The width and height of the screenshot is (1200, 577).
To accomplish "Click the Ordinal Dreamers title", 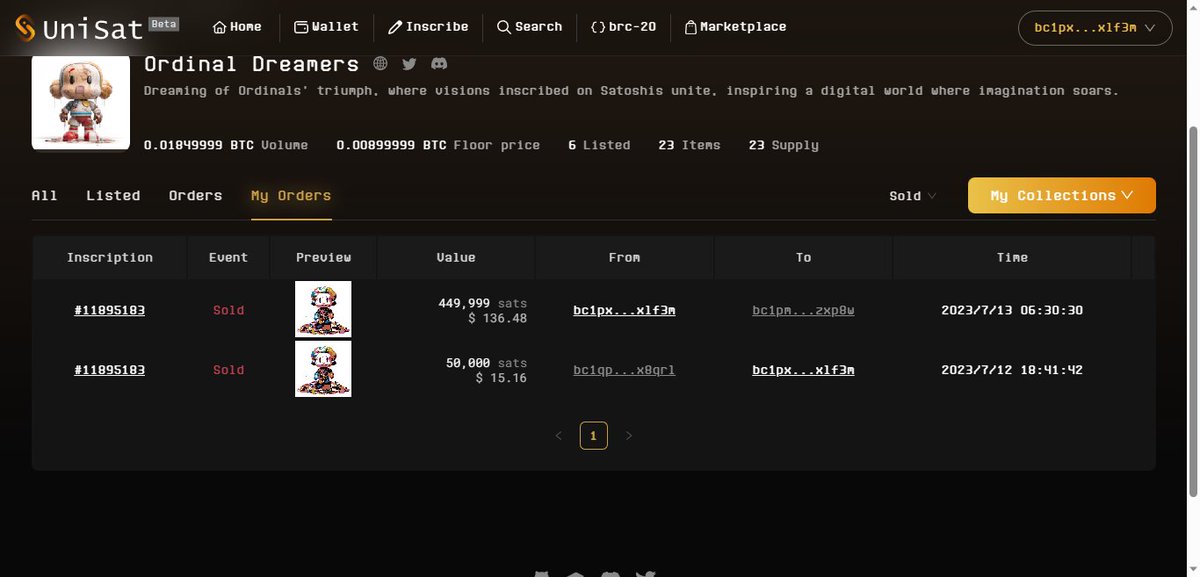I will (251, 64).
